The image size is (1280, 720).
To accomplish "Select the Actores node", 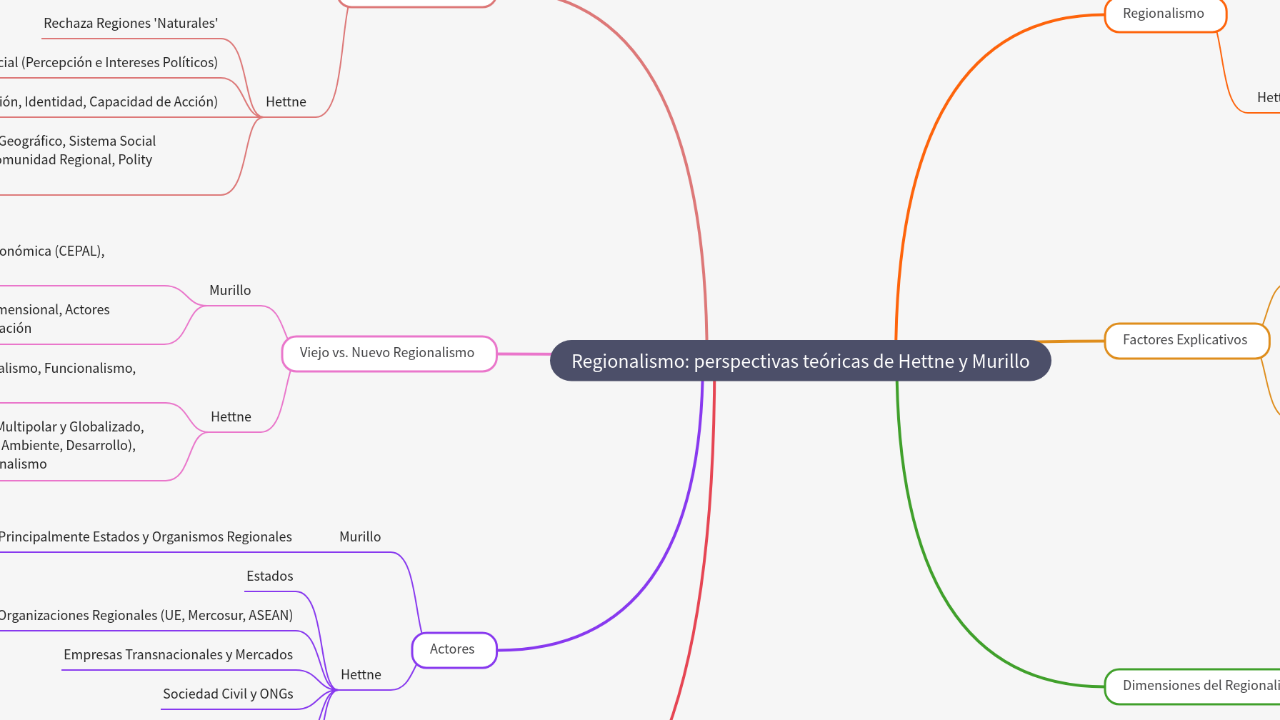I will [x=453, y=650].
